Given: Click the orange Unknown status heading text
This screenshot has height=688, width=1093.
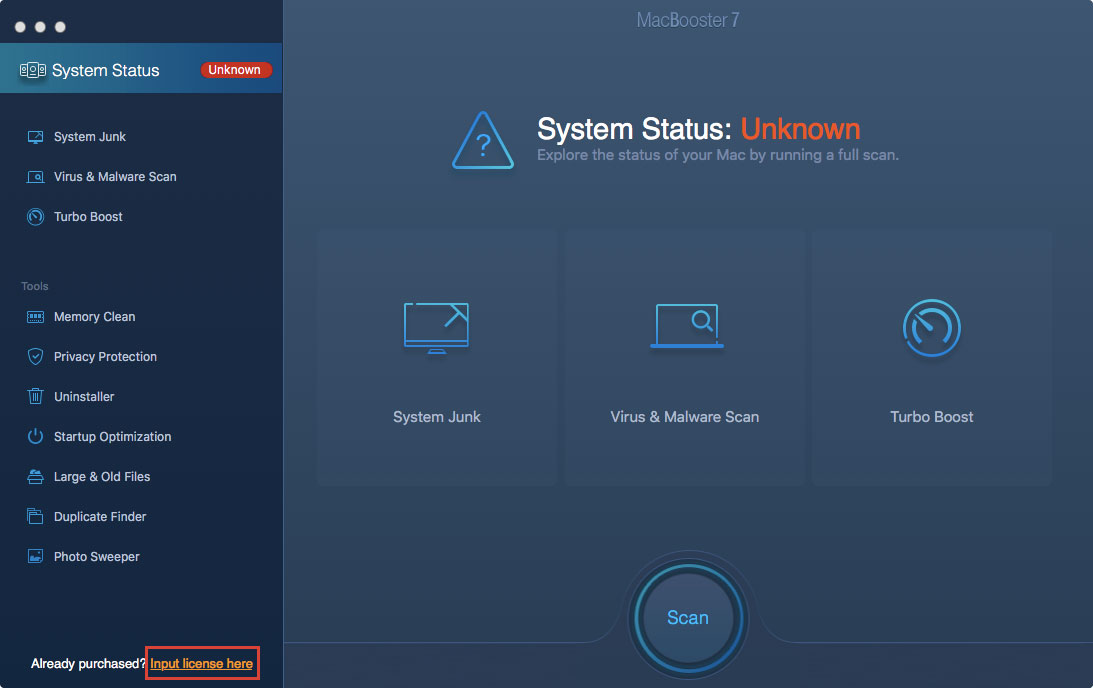Looking at the screenshot, I should pyautogui.click(x=800, y=129).
